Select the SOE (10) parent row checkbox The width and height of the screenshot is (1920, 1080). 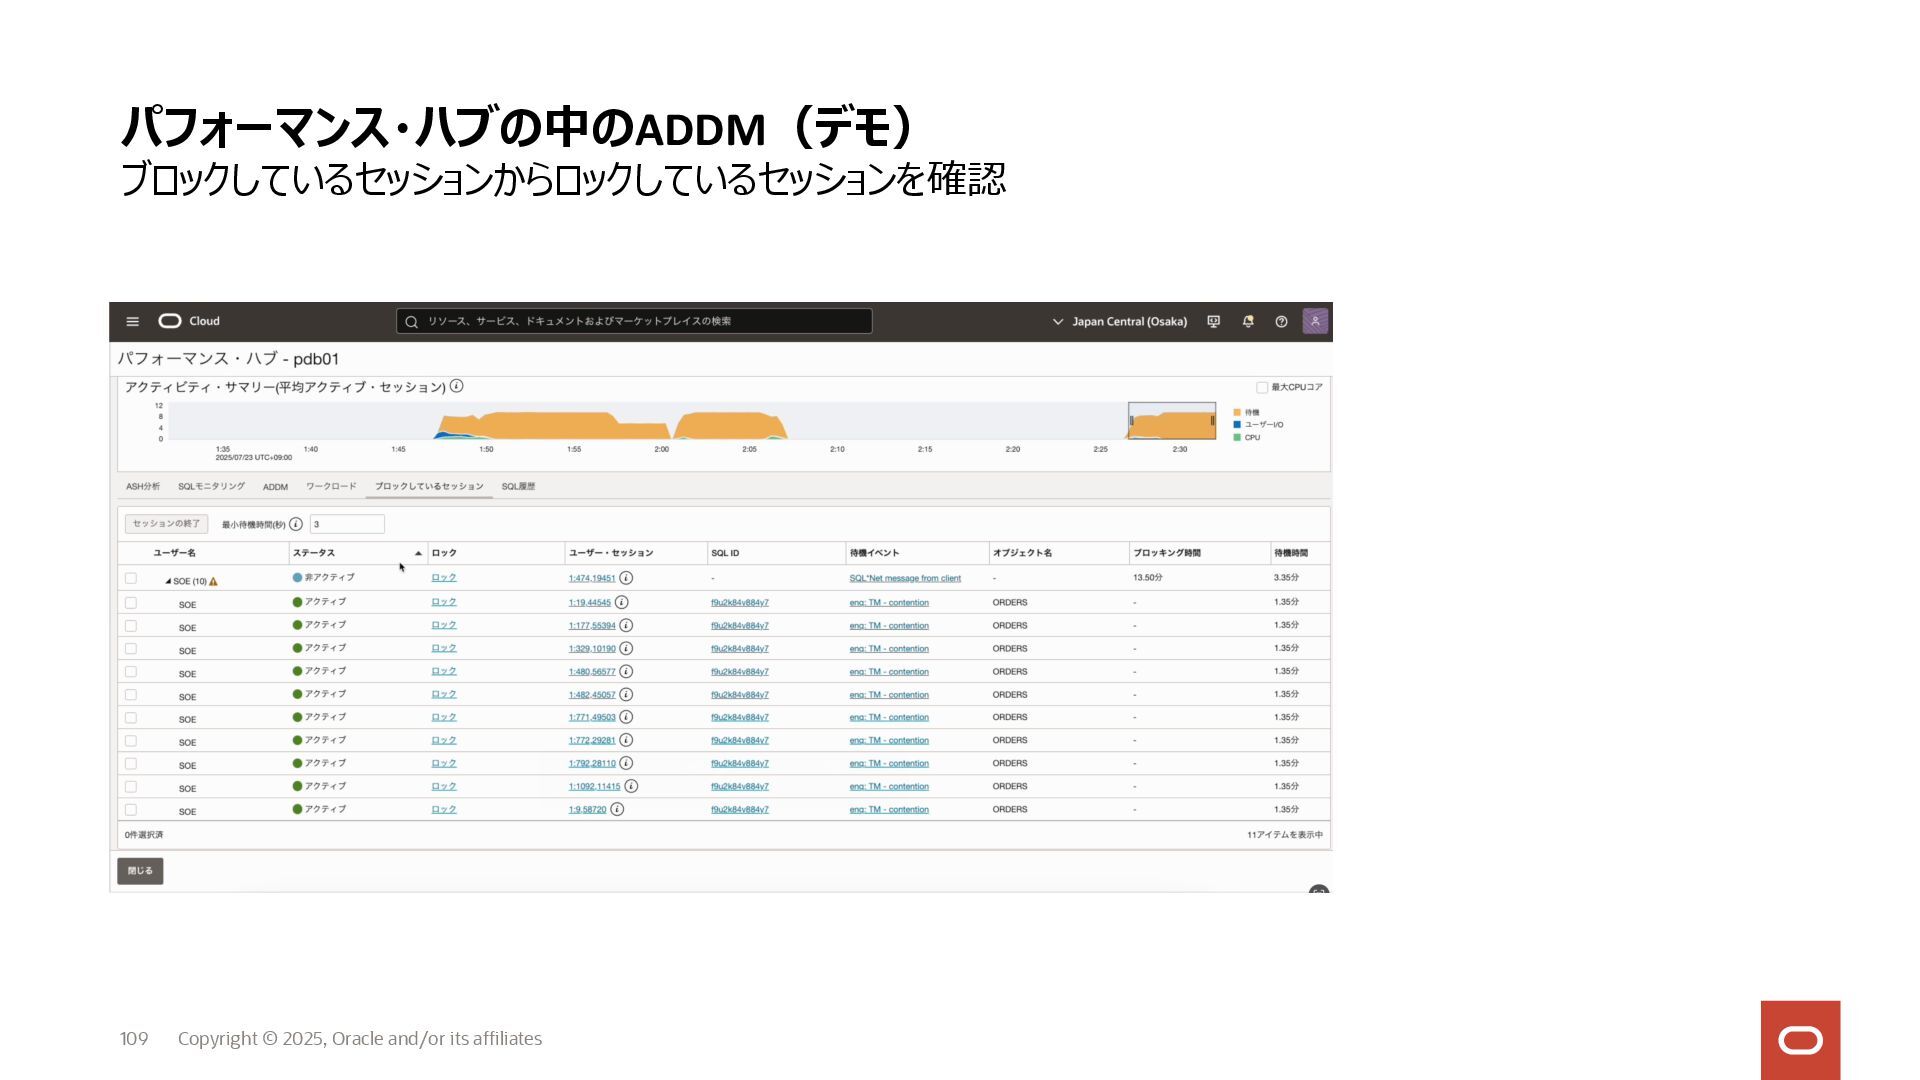pyautogui.click(x=131, y=578)
